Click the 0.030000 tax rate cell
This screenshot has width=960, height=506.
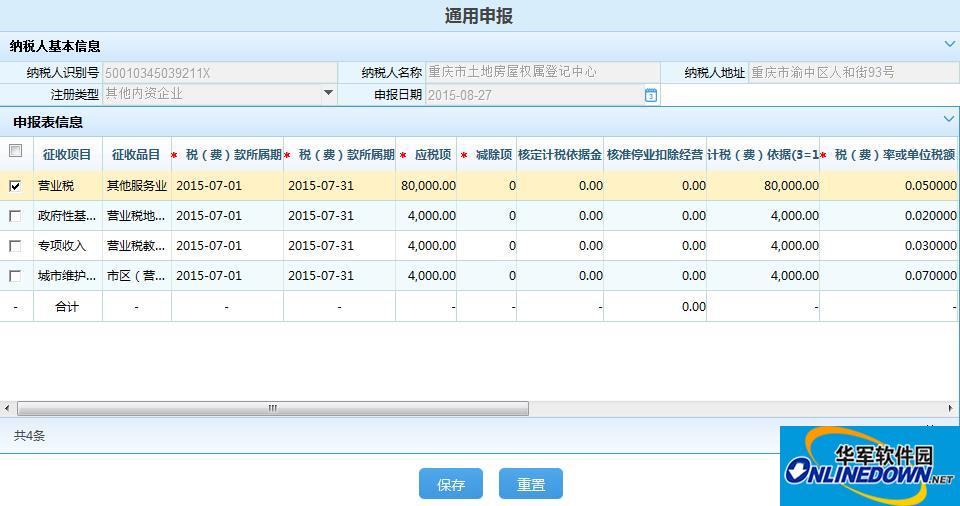click(x=890, y=246)
